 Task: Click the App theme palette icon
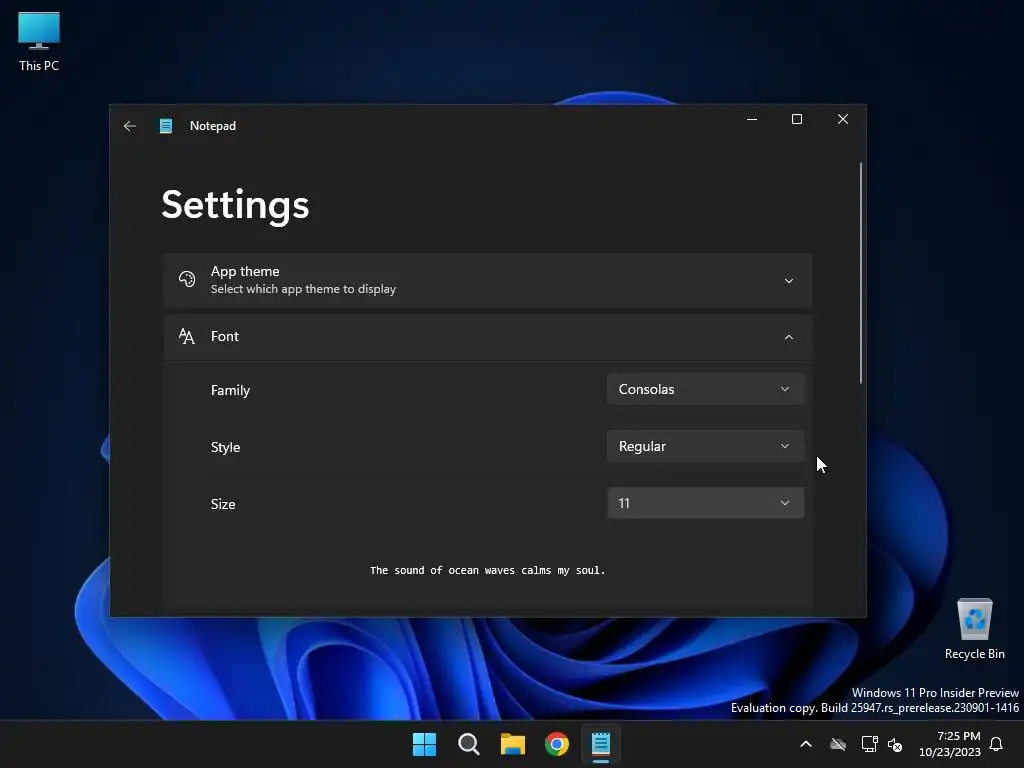click(187, 280)
